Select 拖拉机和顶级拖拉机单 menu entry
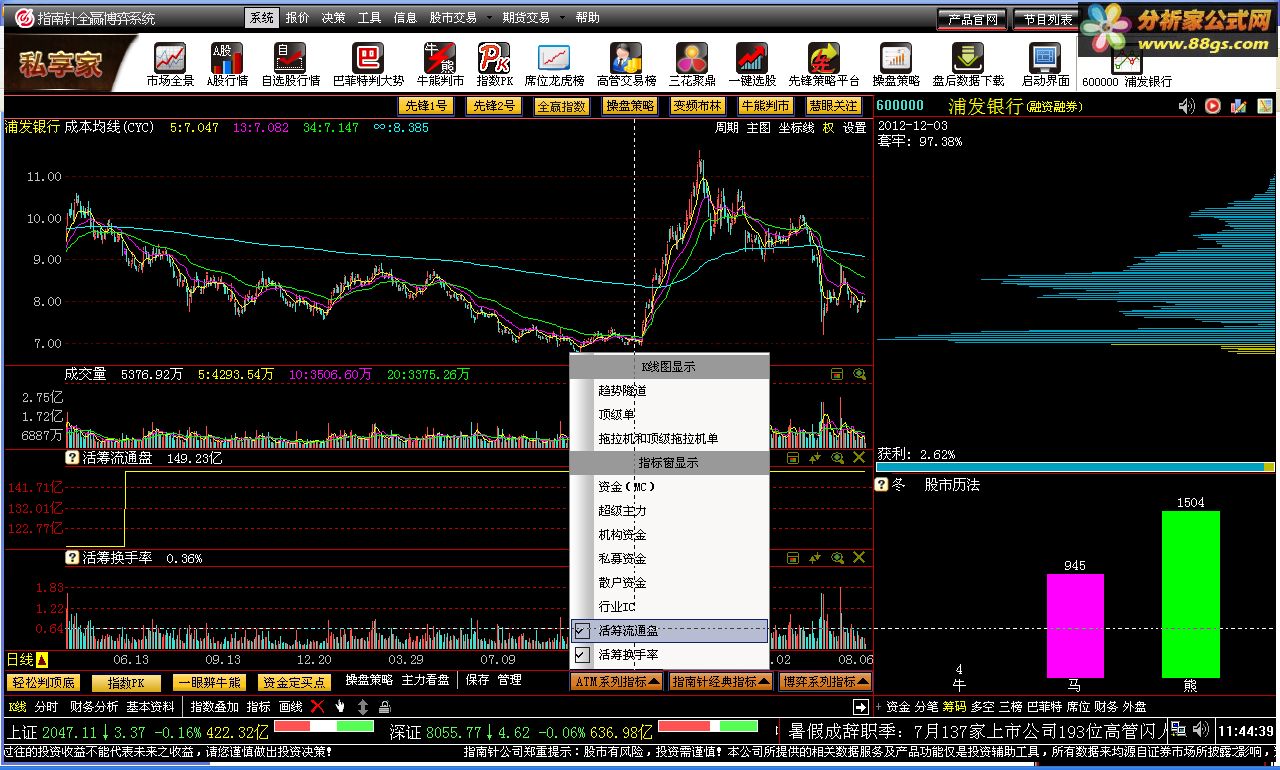Viewport: 1280px width, 770px height. [669, 439]
